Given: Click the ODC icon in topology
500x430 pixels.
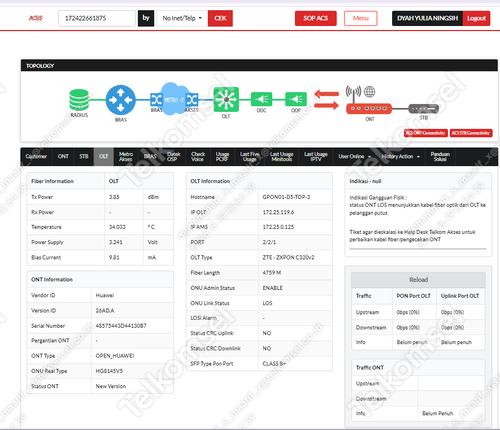Looking at the screenshot, I should point(261,99).
